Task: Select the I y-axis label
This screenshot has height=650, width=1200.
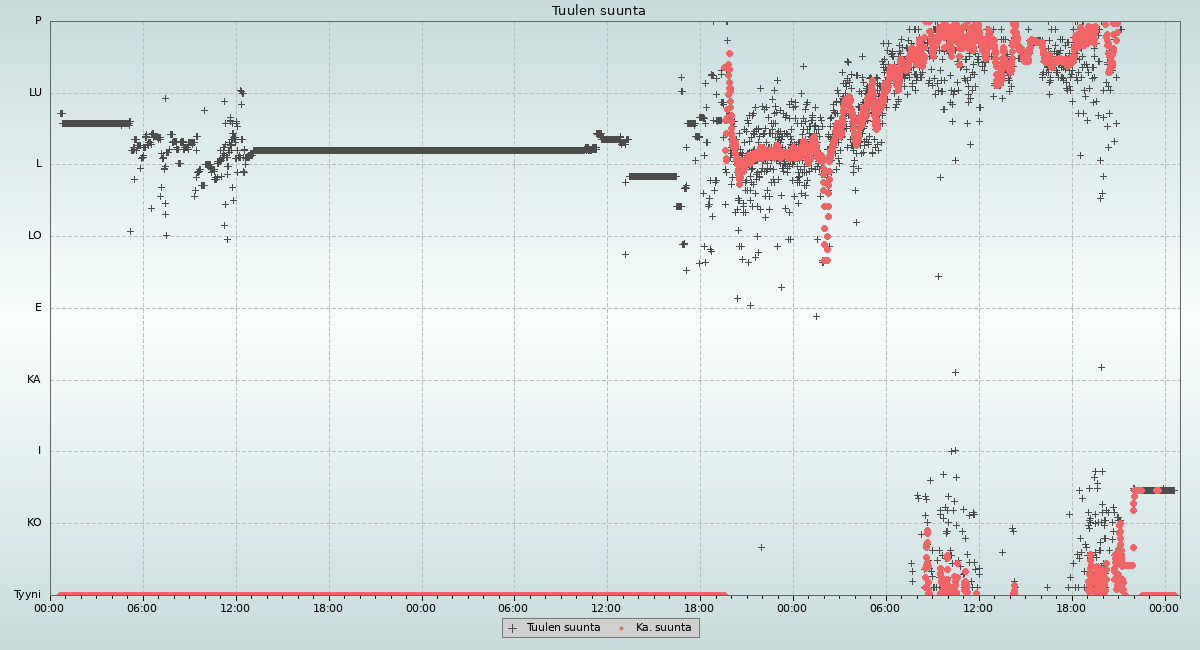Action: coord(40,451)
